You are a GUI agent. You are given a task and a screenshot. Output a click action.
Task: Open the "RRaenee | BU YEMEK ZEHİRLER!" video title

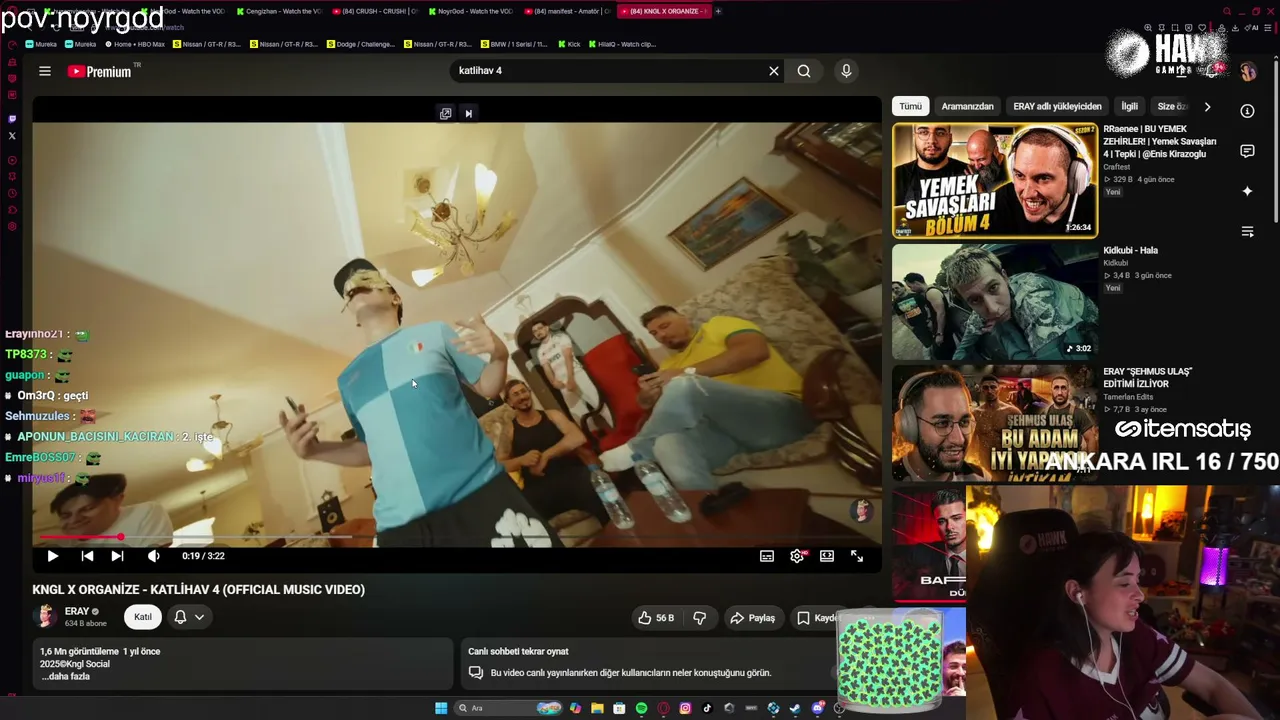1160,141
